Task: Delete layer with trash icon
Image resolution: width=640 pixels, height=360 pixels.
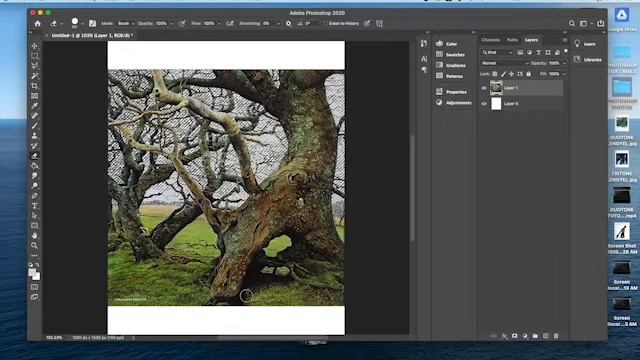Action: (x=556, y=336)
